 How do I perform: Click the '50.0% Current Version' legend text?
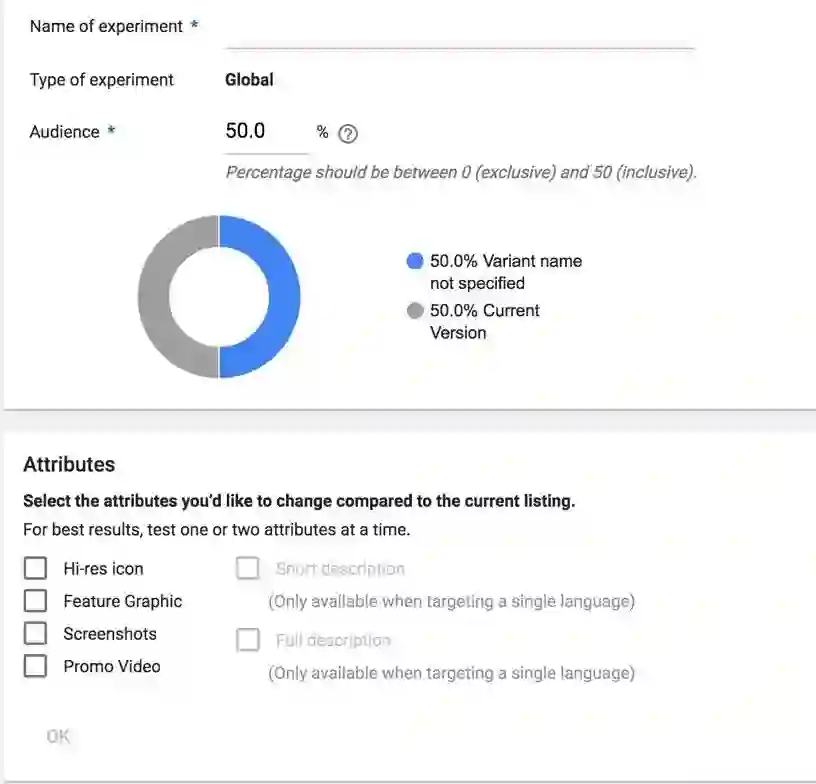[484, 321]
